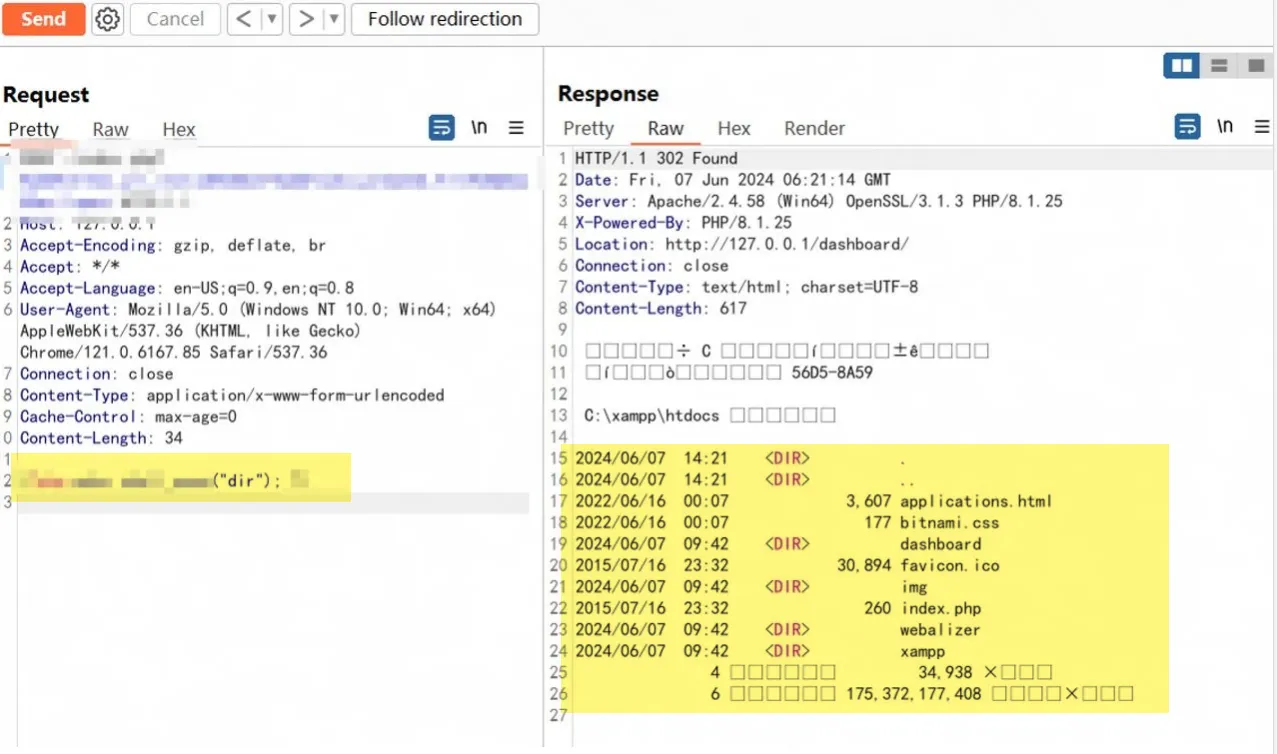This screenshot has width=1277, height=754.
Task: Switch to combined tabbed layout
Action: [1255, 66]
